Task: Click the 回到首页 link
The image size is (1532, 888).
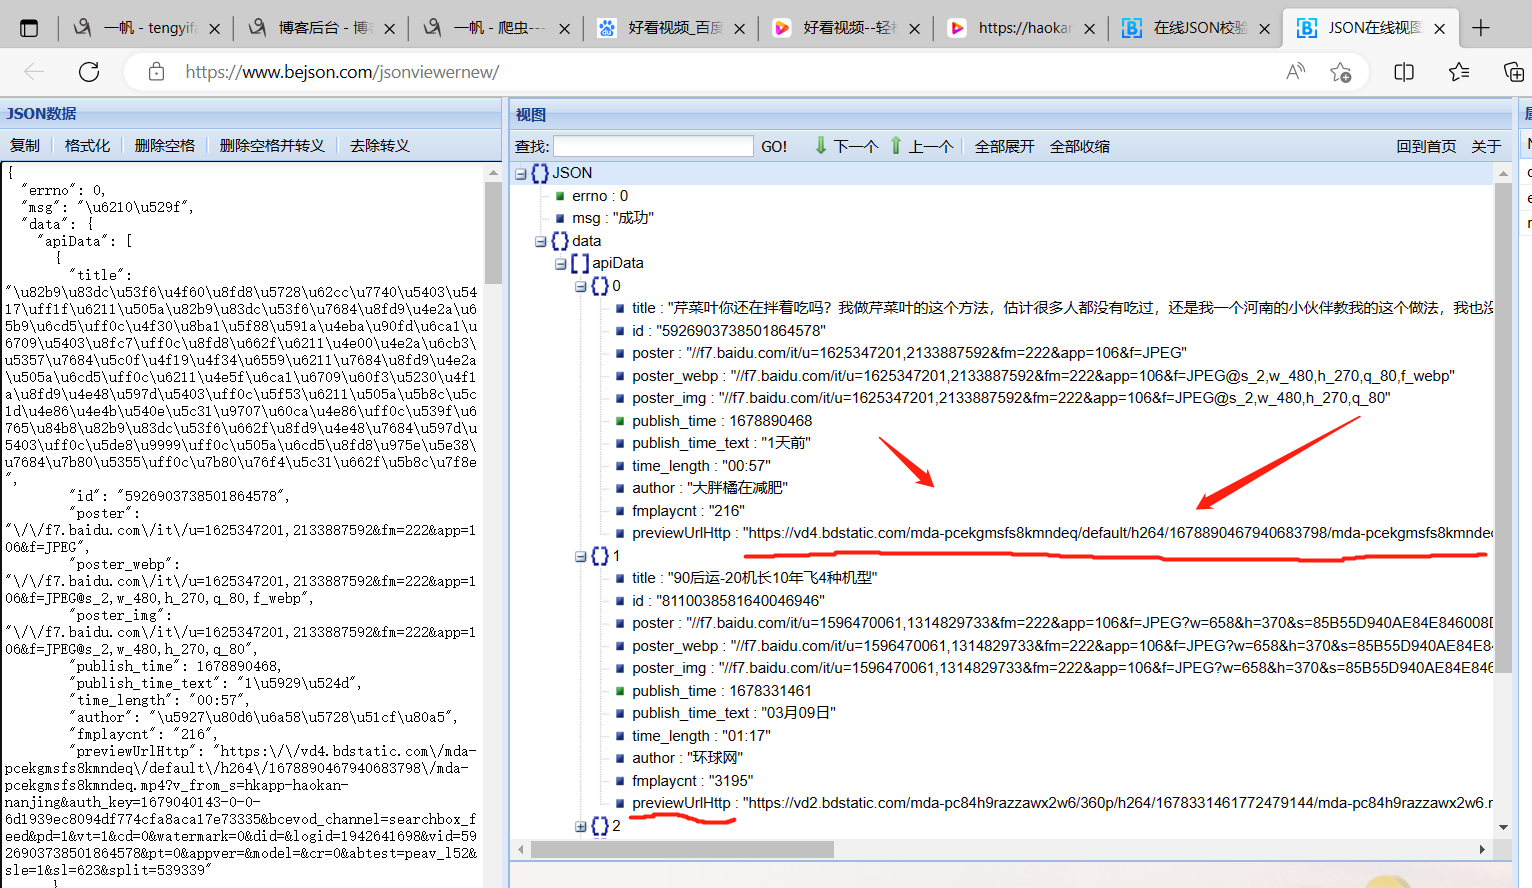Action: (x=1426, y=147)
